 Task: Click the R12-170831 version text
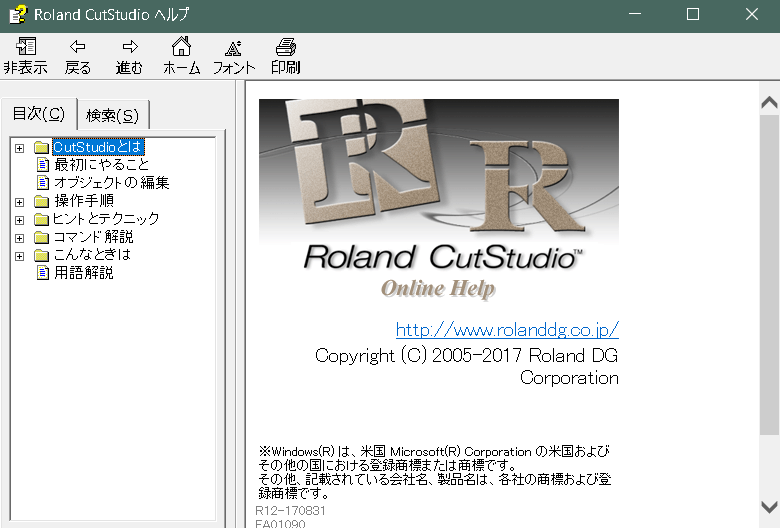[x=291, y=511]
